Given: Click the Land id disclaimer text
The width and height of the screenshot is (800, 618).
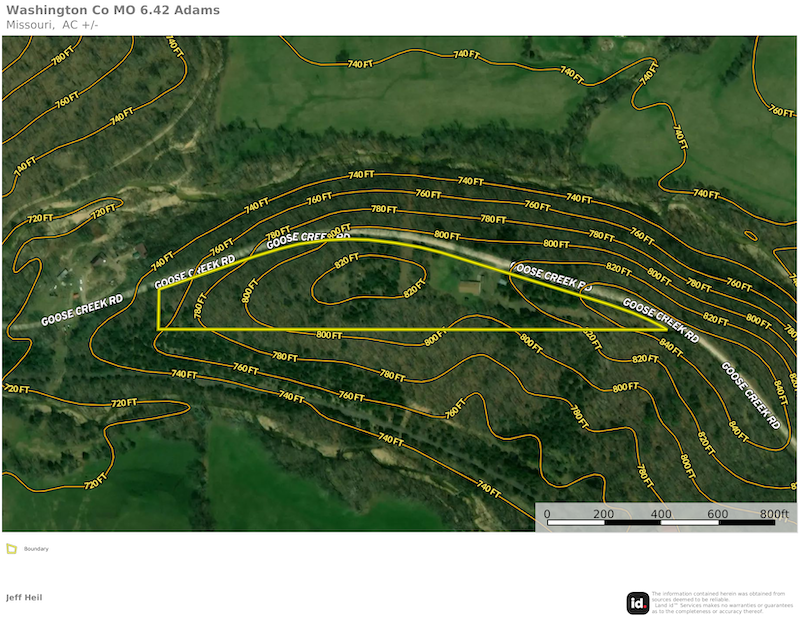Looking at the screenshot, I should 717,602.
